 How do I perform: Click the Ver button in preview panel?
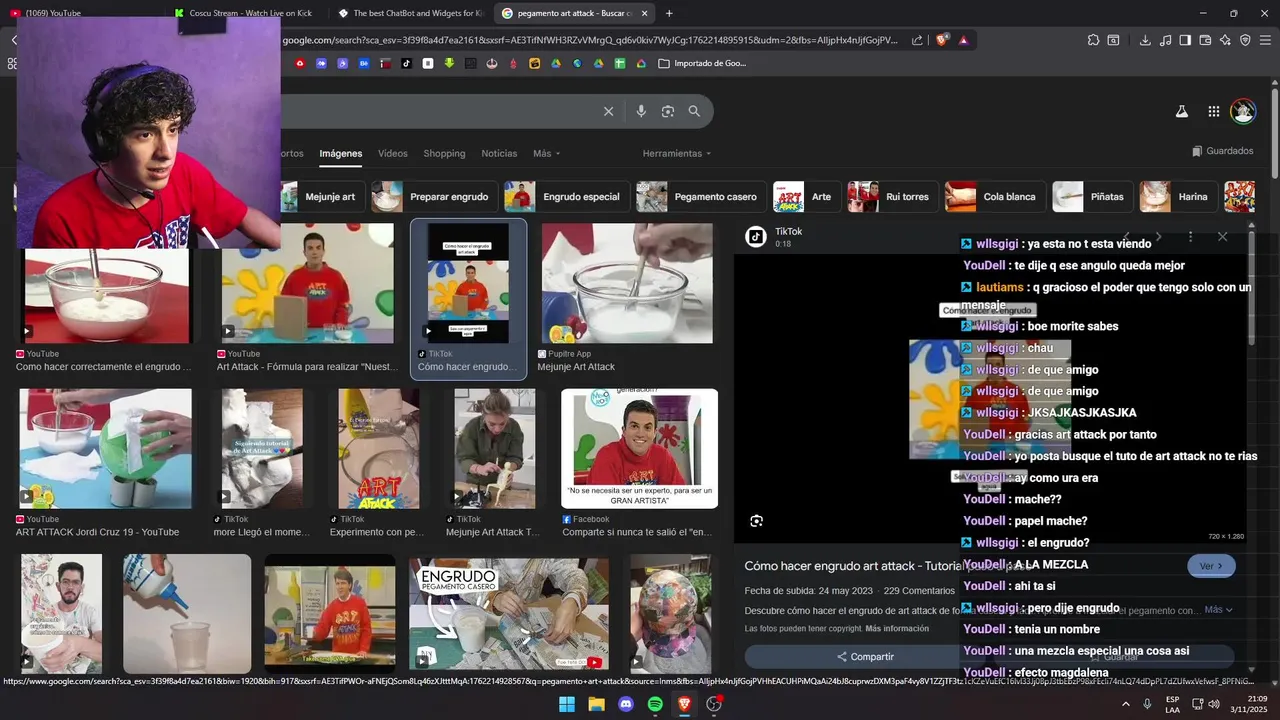click(x=1211, y=566)
